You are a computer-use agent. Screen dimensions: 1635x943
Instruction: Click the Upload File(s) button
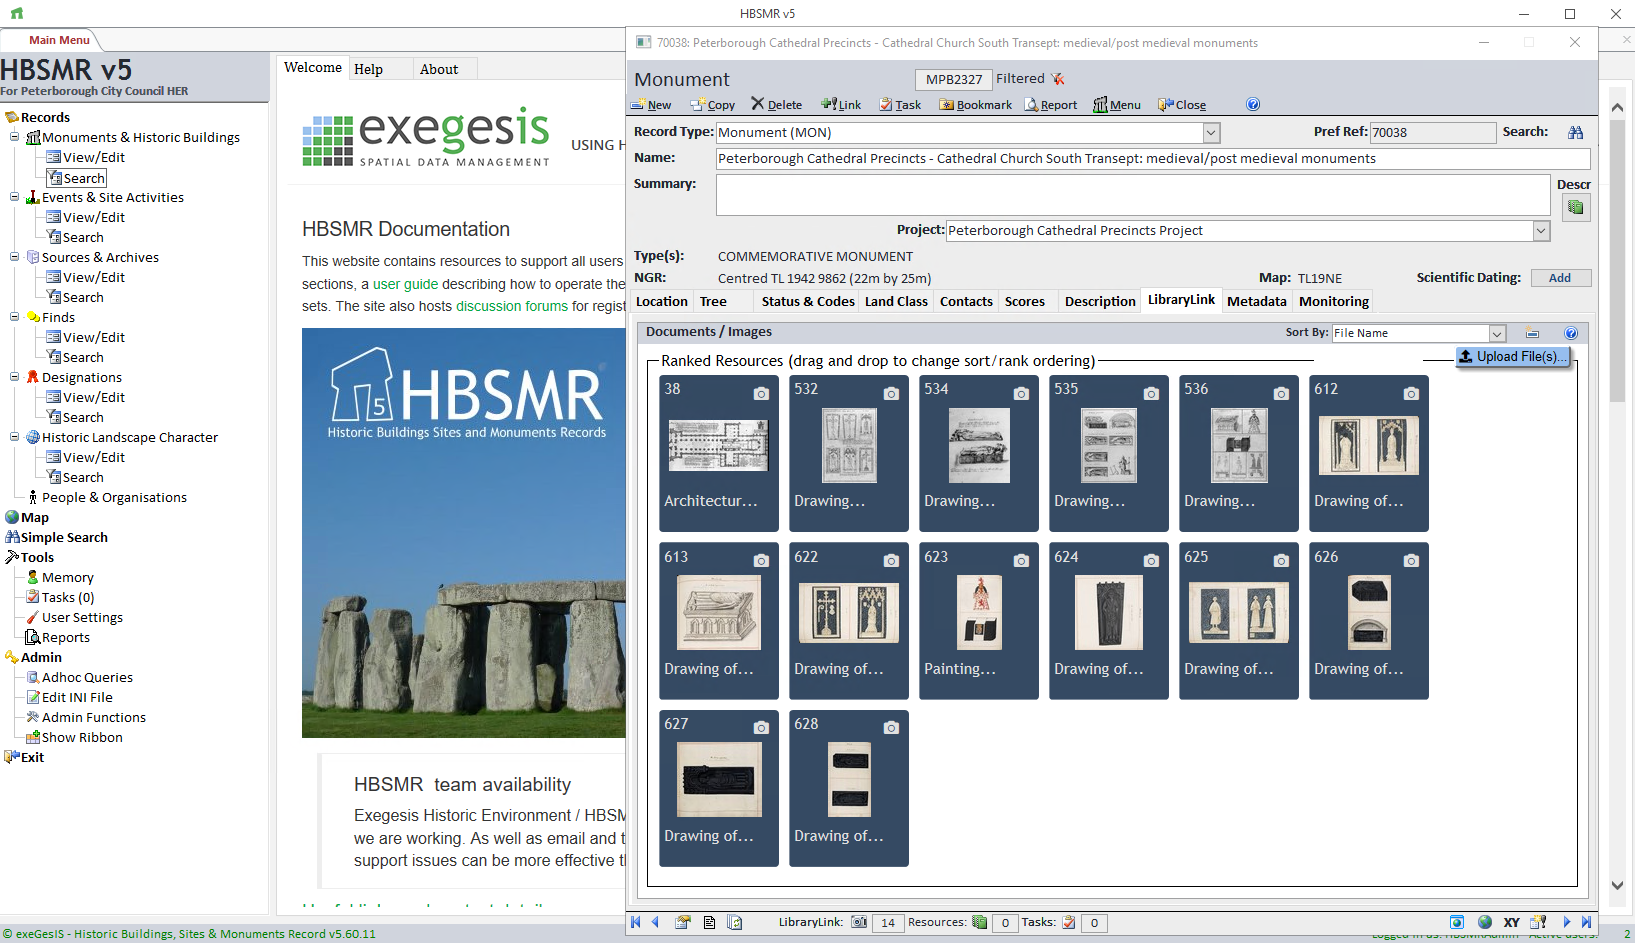(1513, 357)
